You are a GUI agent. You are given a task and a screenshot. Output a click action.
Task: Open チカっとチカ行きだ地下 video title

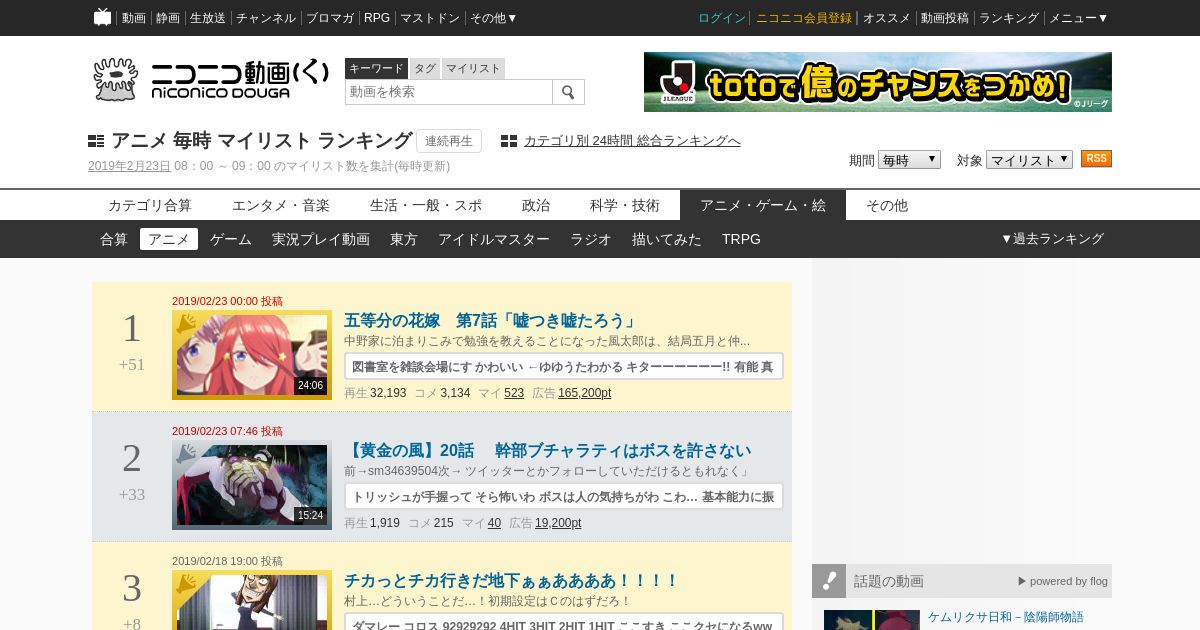point(511,581)
